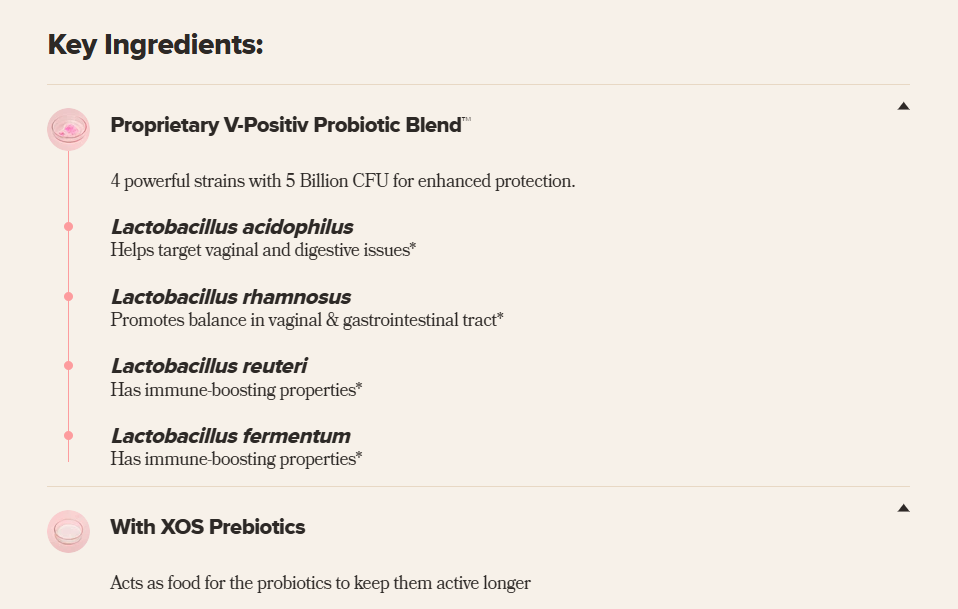
Task: Click the bullet dot next to Lactobacillus fermentum
Action: (x=68, y=436)
